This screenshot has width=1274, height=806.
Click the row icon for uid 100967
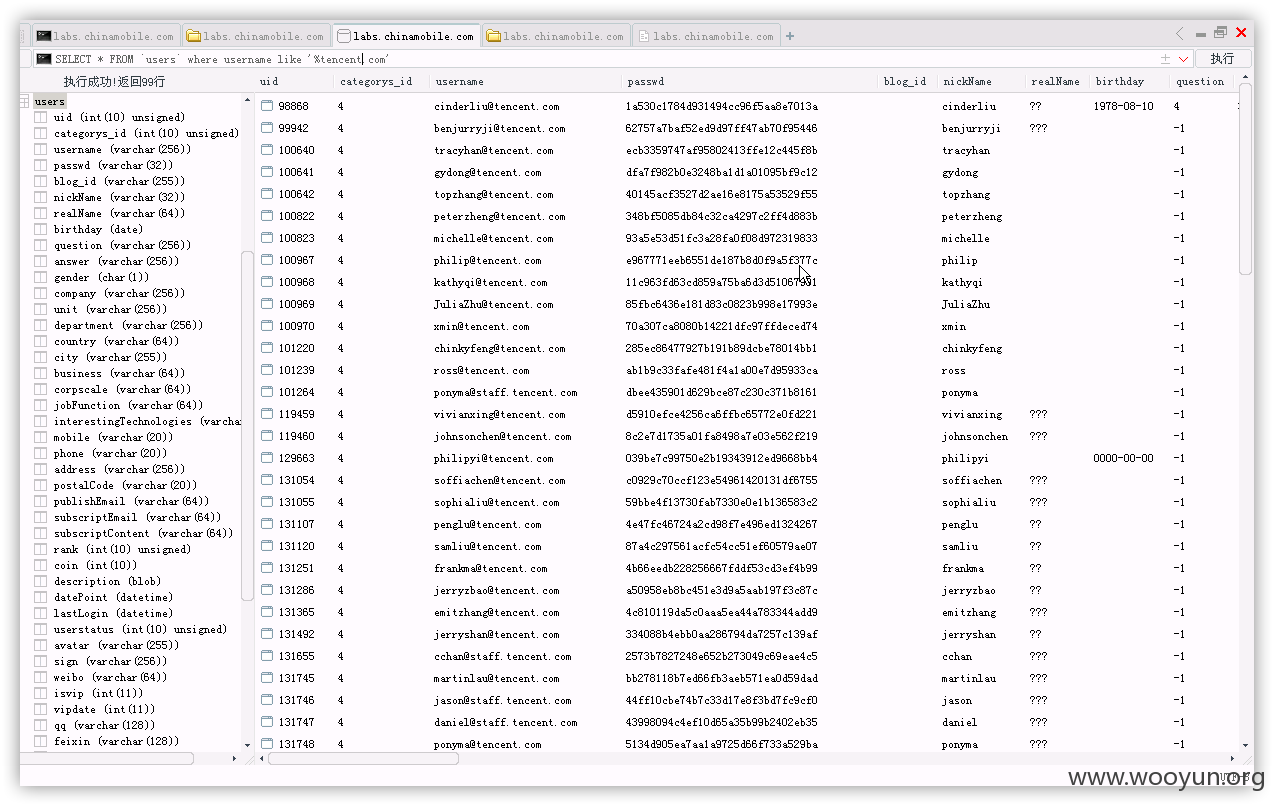click(x=267, y=260)
